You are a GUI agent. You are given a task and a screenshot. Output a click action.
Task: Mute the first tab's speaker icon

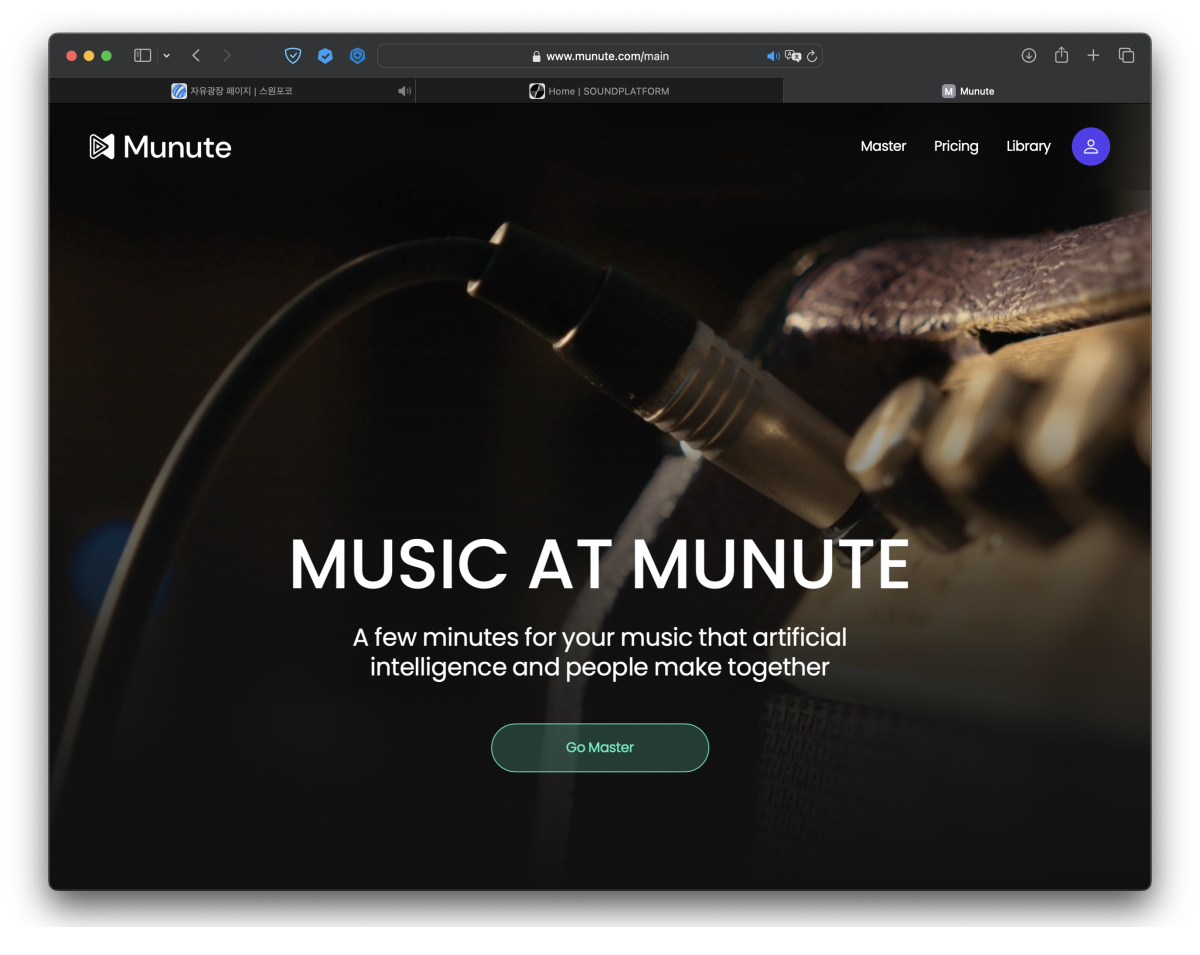tap(404, 91)
